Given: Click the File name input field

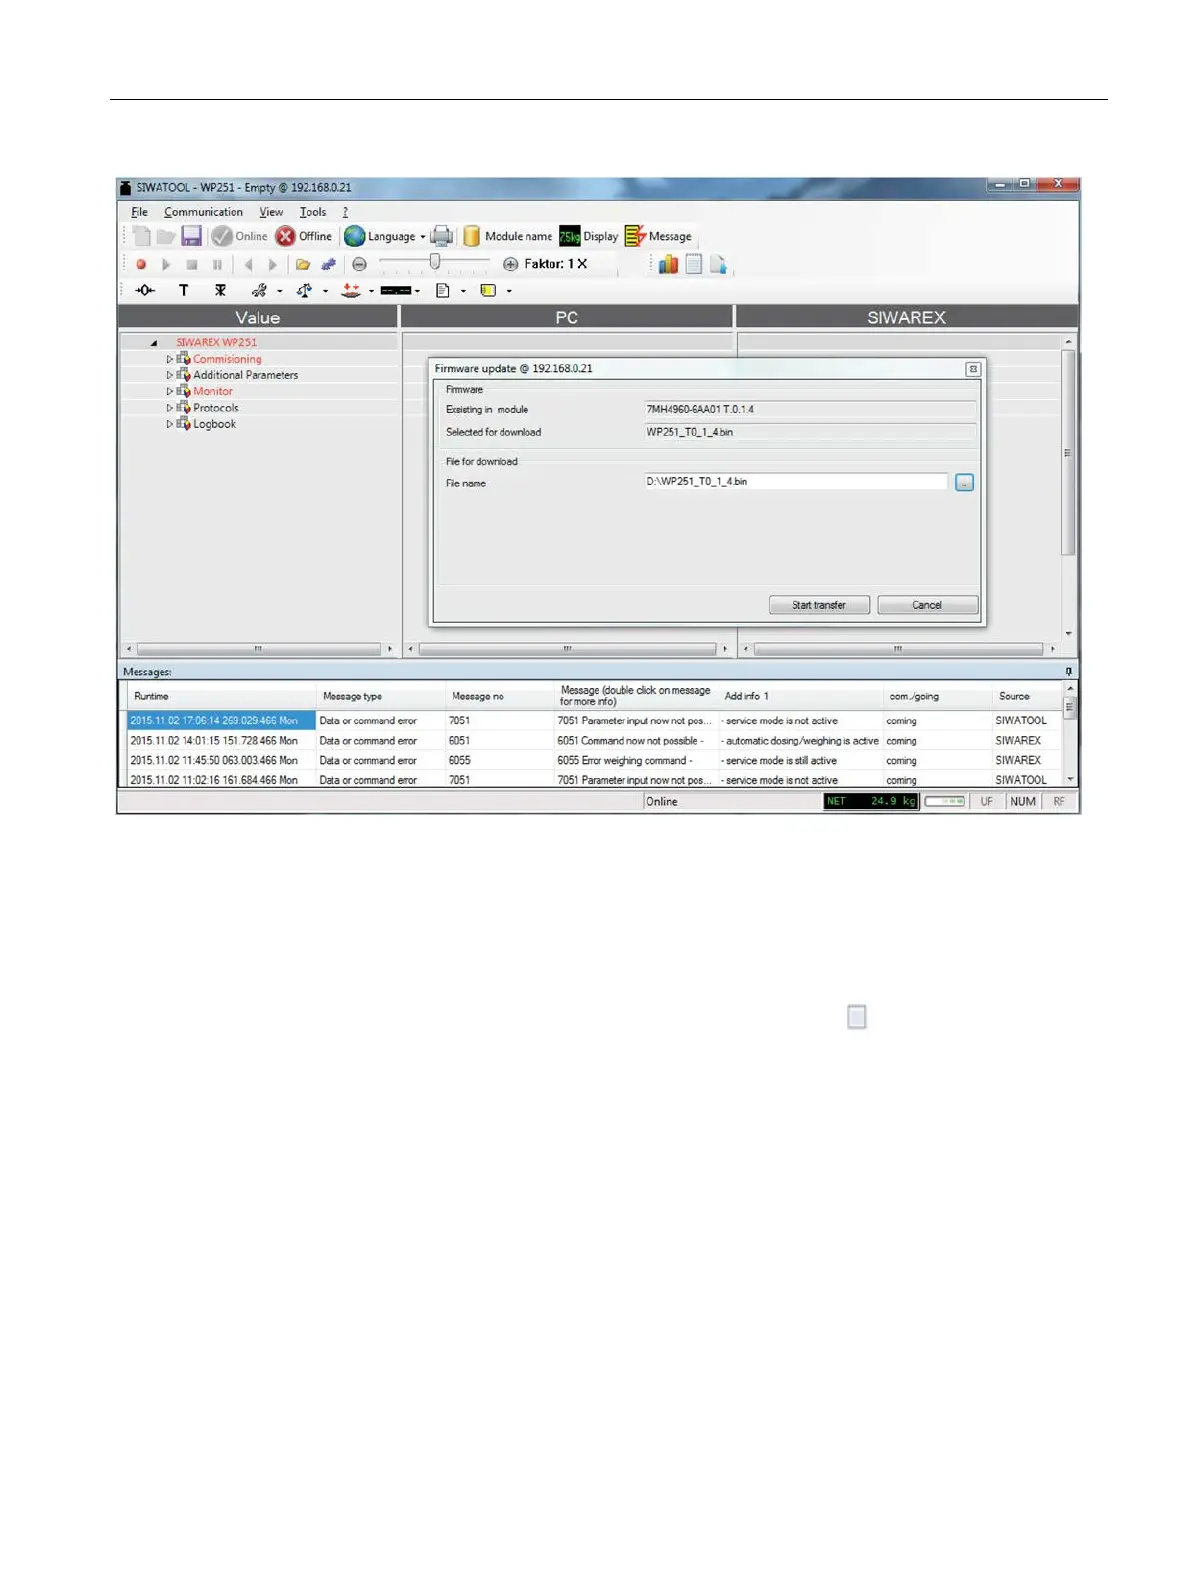Looking at the screenshot, I should [796, 482].
